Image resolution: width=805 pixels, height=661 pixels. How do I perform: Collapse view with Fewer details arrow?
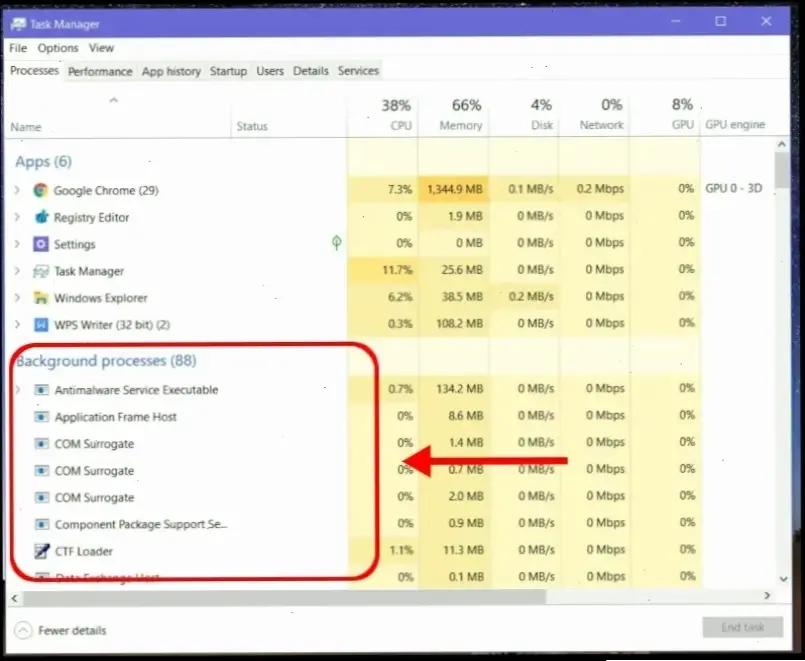(23, 630)
